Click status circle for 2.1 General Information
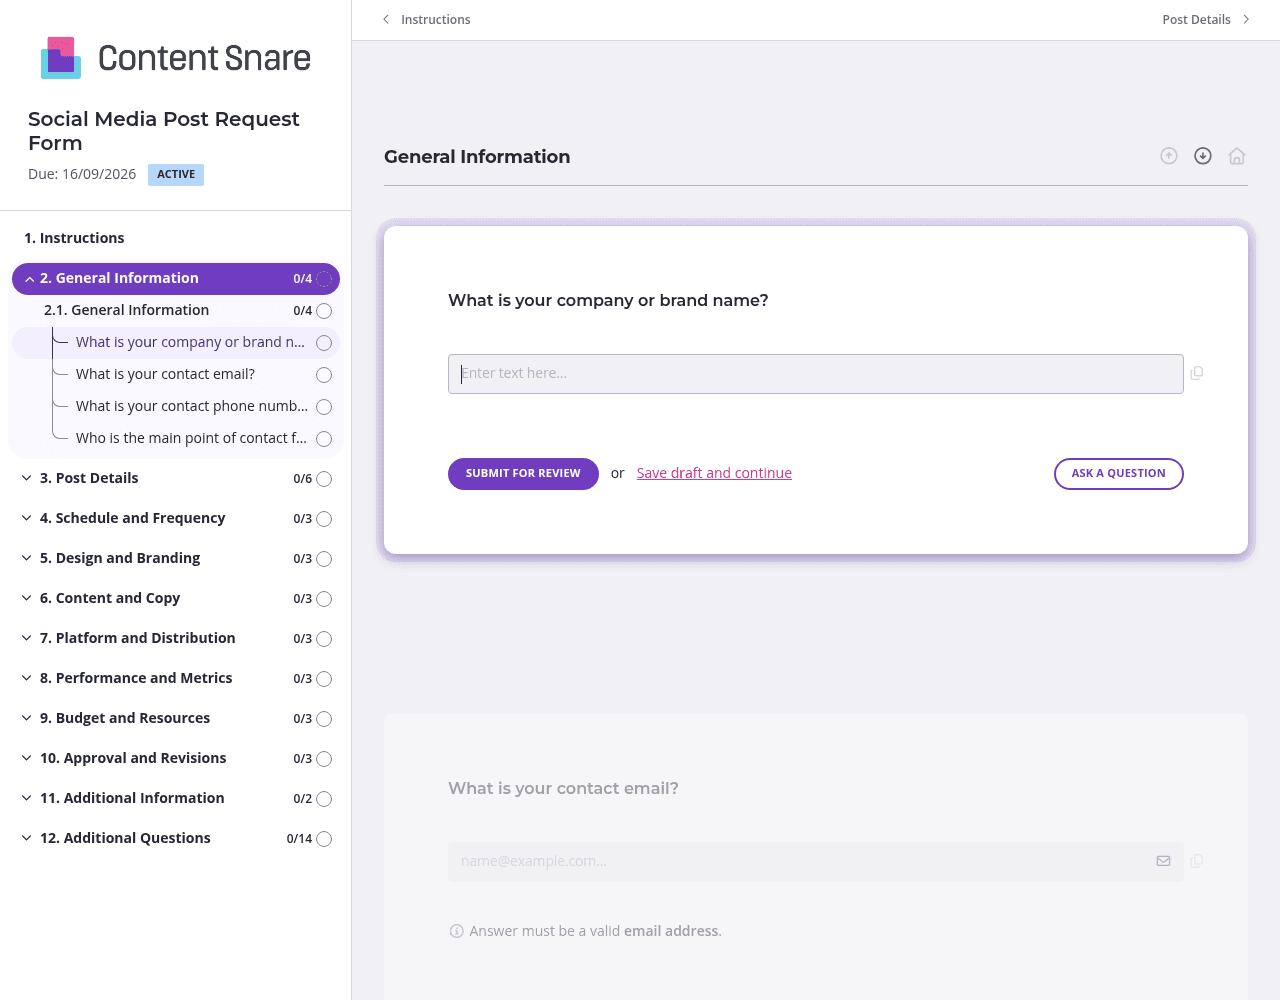 [x=324, y=311]
